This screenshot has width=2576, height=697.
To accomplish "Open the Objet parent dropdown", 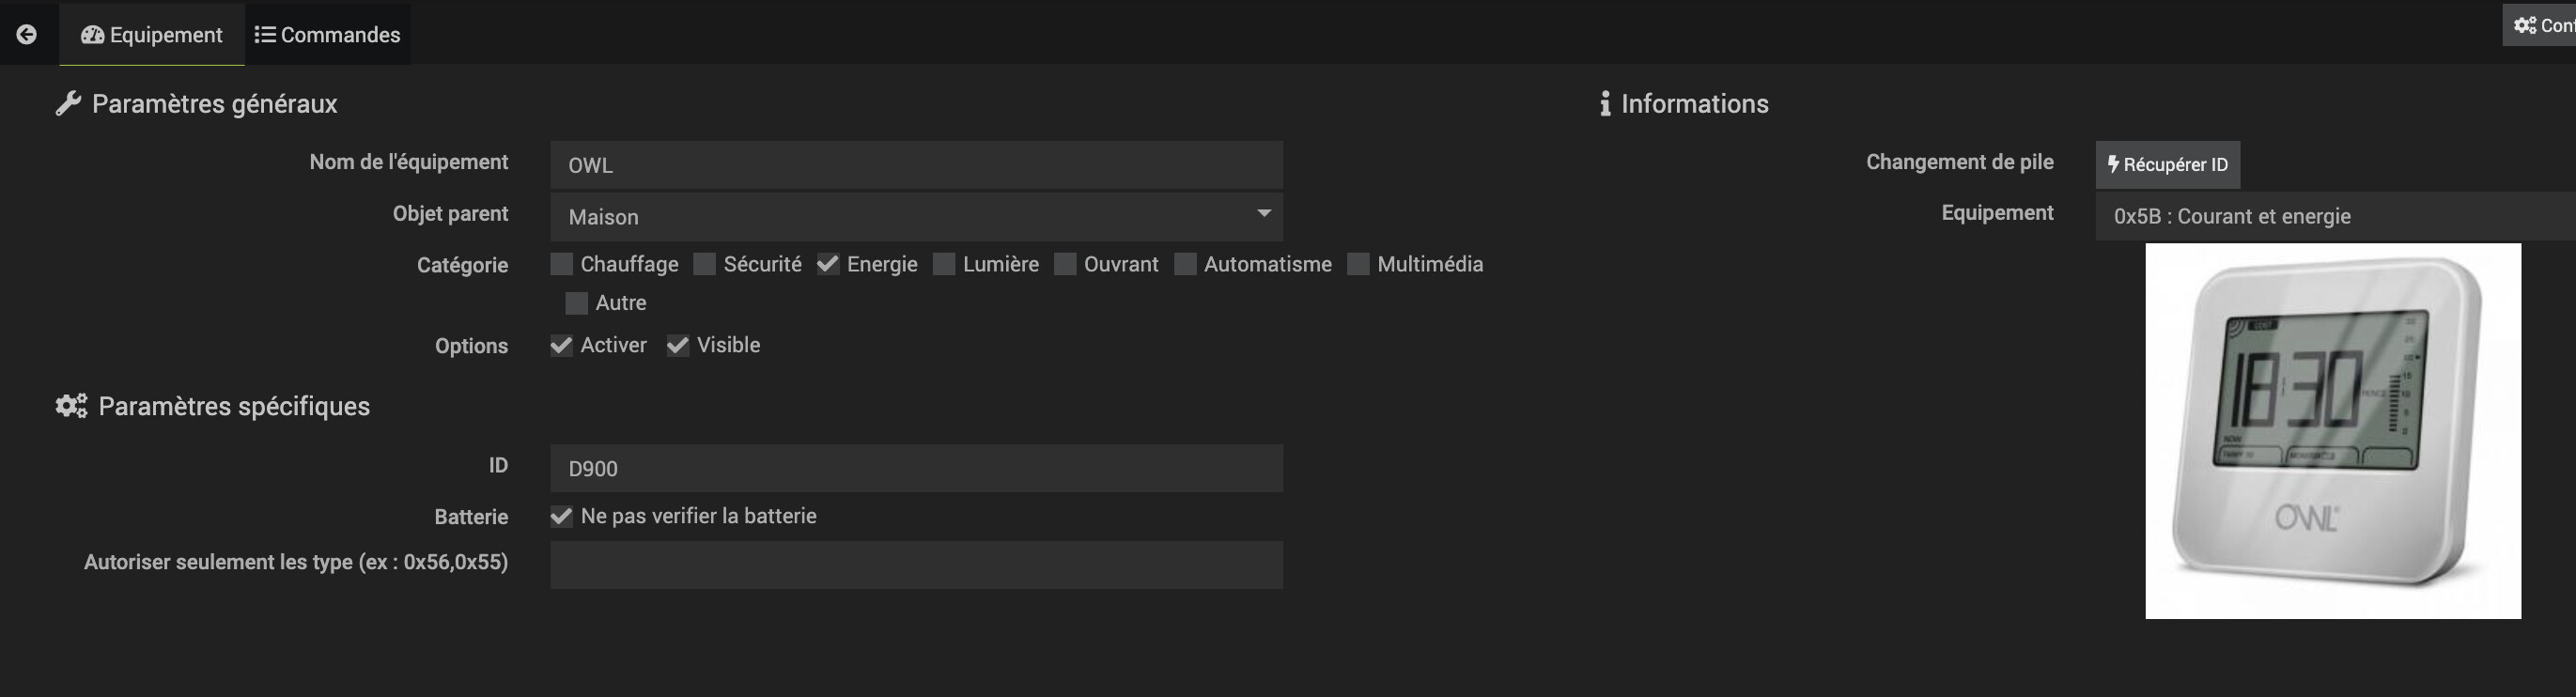I will click(916, 217).
